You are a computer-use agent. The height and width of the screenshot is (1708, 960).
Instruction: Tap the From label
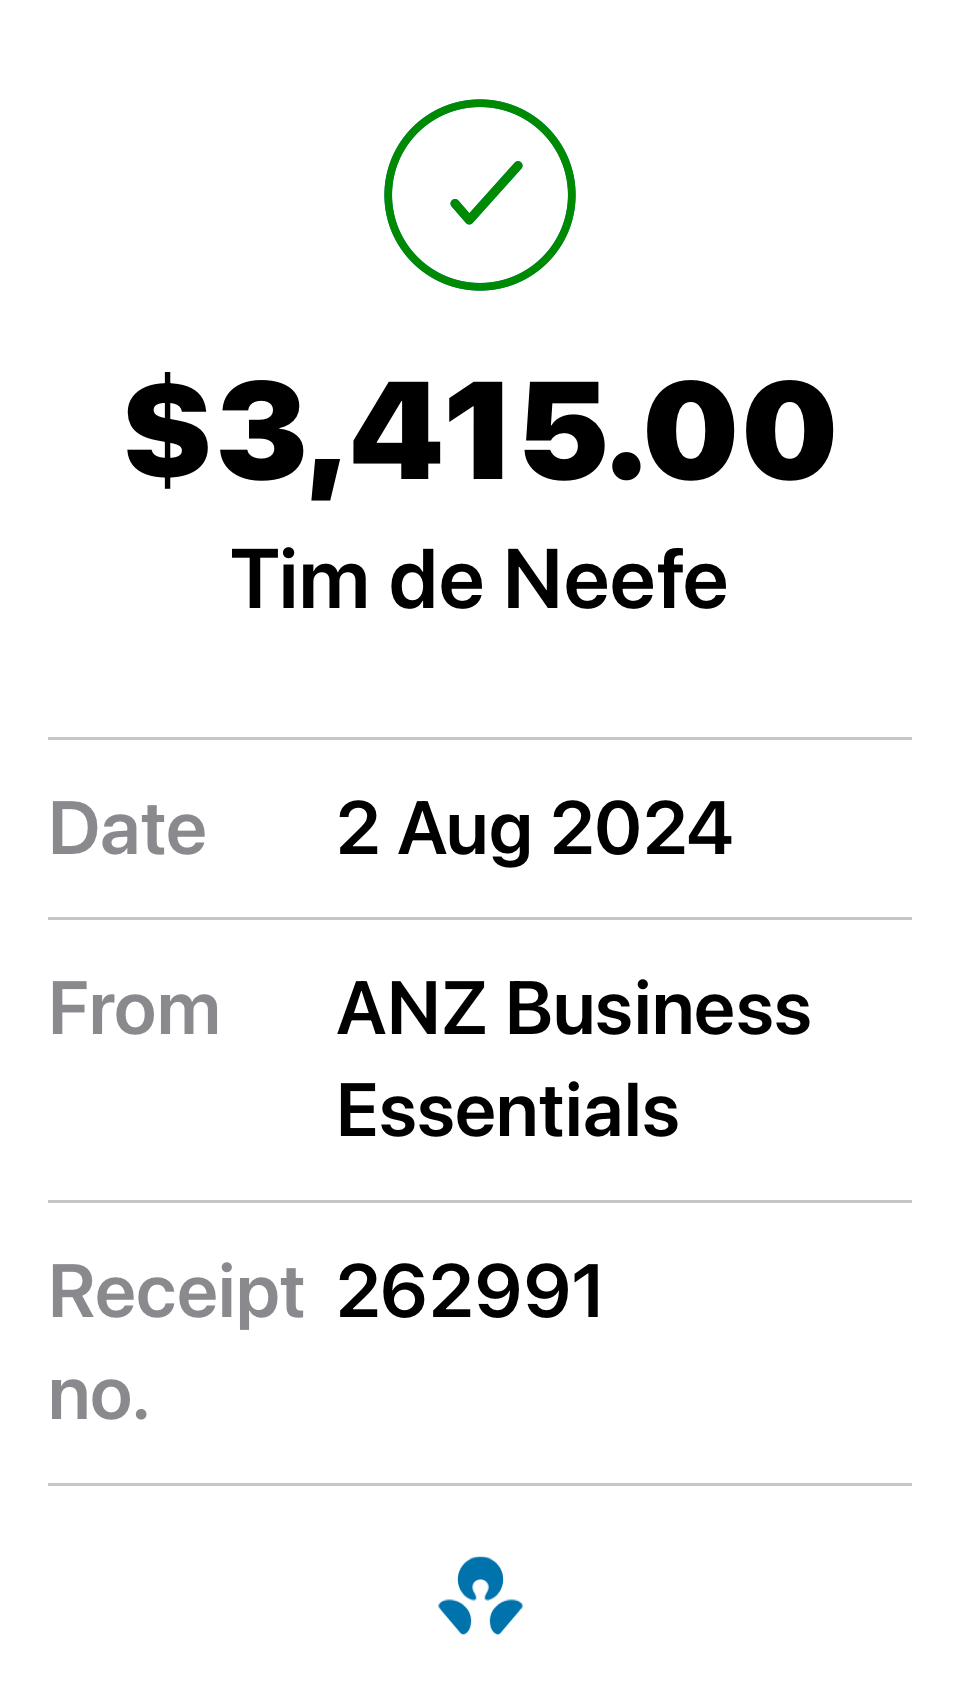point(134,1008)
